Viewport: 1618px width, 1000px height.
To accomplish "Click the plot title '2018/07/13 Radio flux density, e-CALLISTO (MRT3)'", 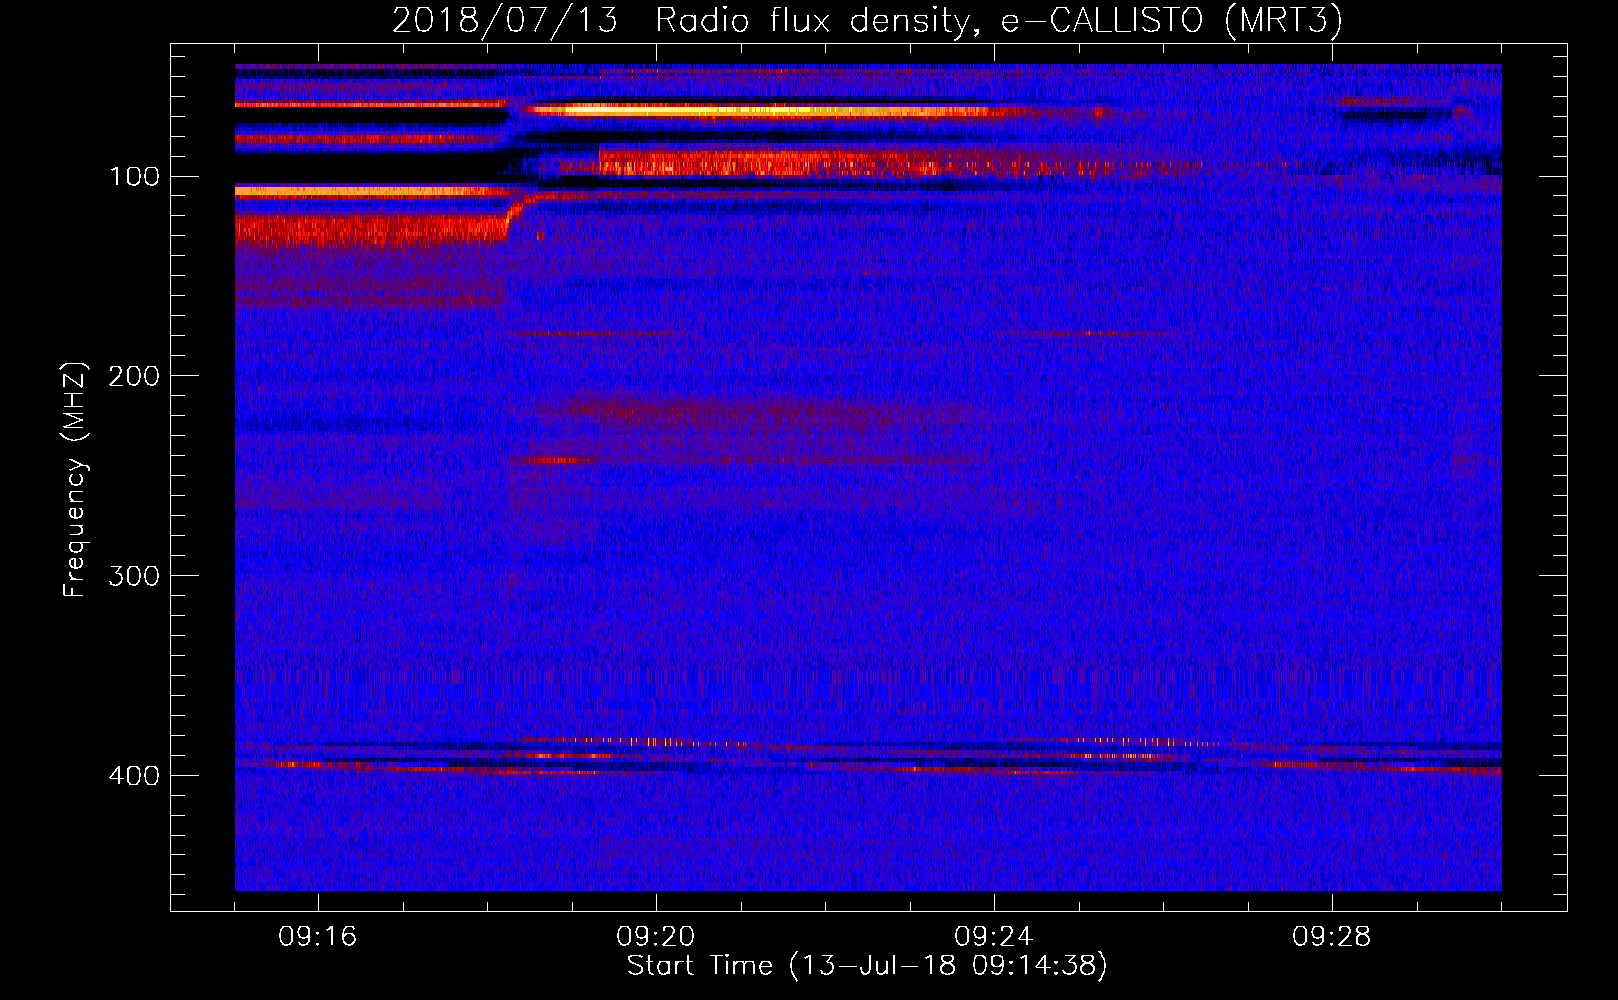I will [867, 21].
